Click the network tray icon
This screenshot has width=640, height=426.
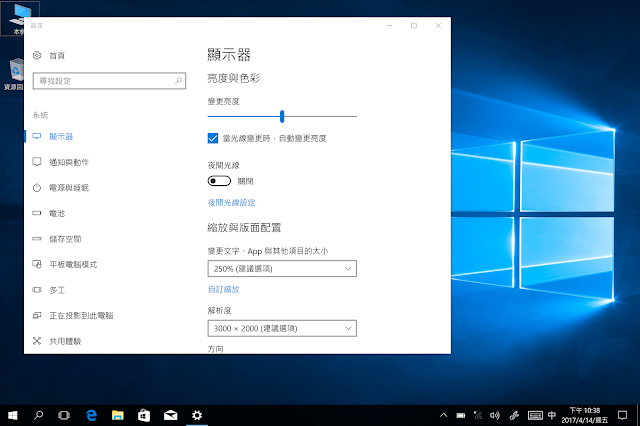pyautogui.click(x=478, y=415)
